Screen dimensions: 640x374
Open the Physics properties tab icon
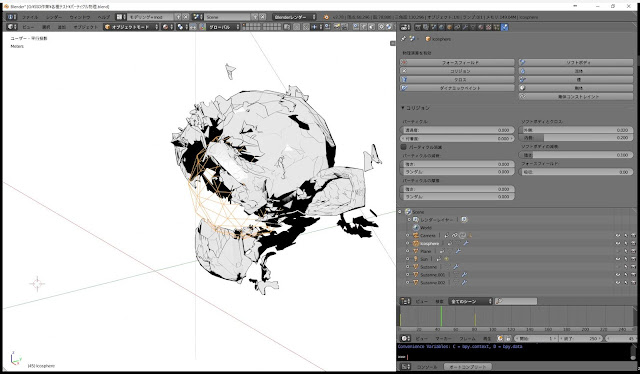point(504,27)
